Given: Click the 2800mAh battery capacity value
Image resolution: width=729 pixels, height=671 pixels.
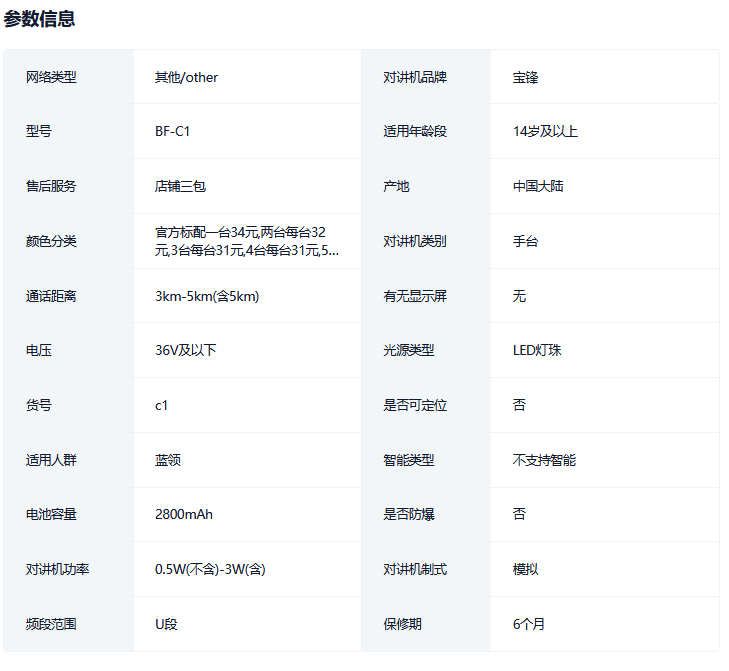Looking at the screenshot, I should pos(184,514).
